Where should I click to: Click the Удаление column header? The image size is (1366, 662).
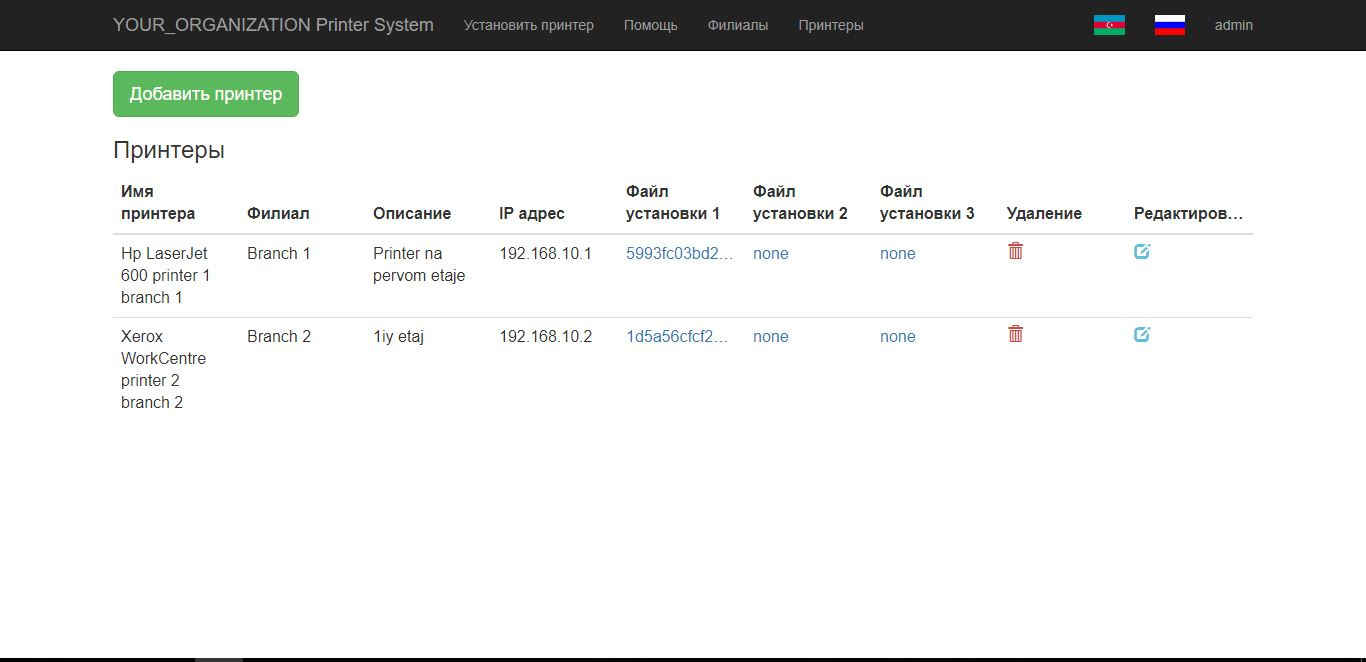tap(1044, 213)
